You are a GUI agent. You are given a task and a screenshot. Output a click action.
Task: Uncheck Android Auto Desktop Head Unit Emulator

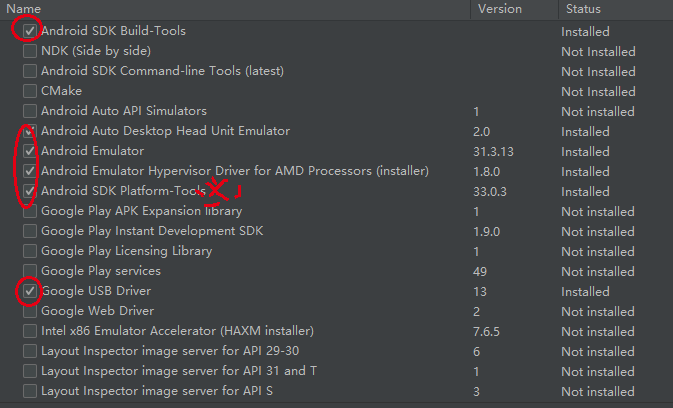pyautogui.click(x=30, y=131)
